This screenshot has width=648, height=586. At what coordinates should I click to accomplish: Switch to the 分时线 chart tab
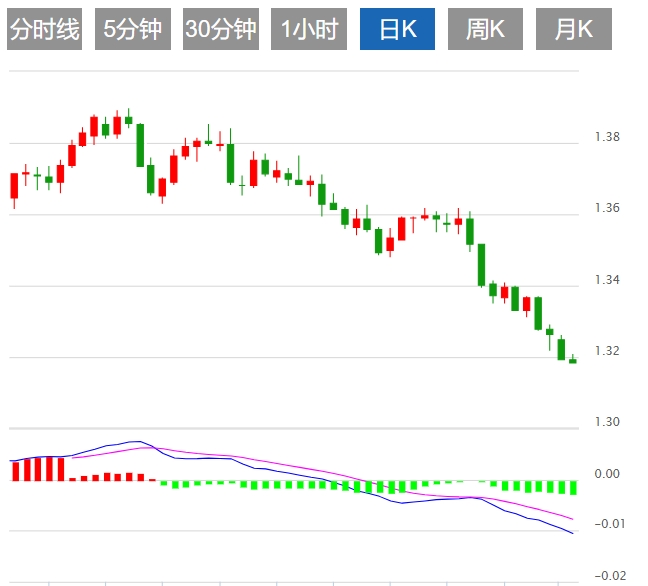[44, 29]
